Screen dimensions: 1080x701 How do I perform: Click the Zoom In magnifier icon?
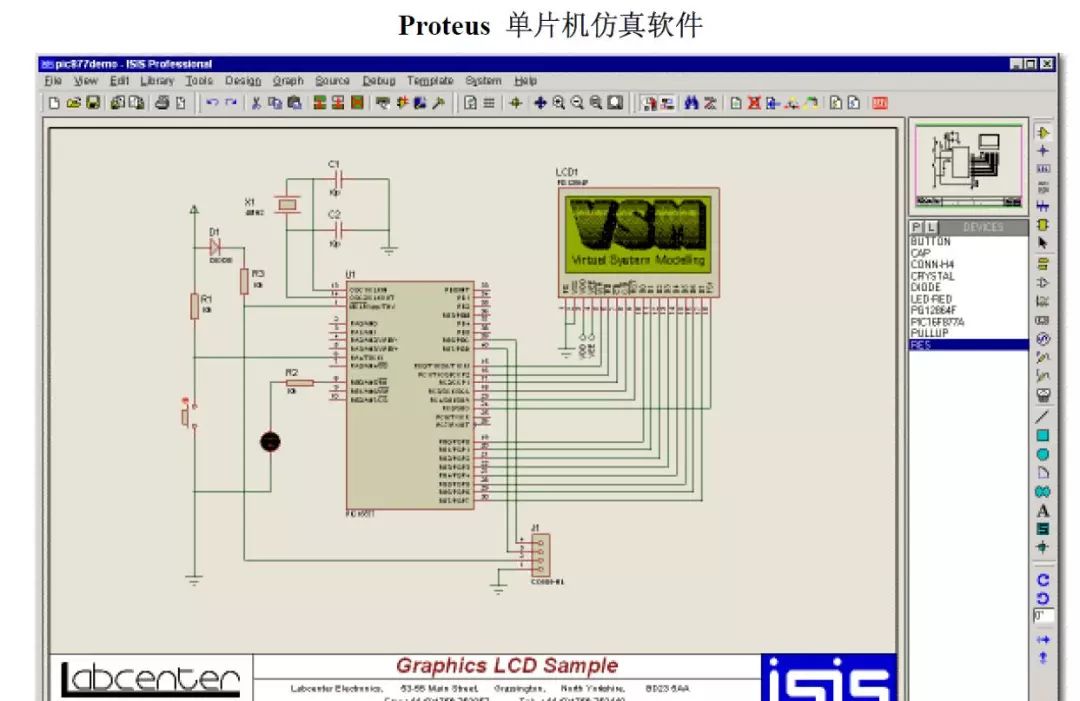(559, 103)
